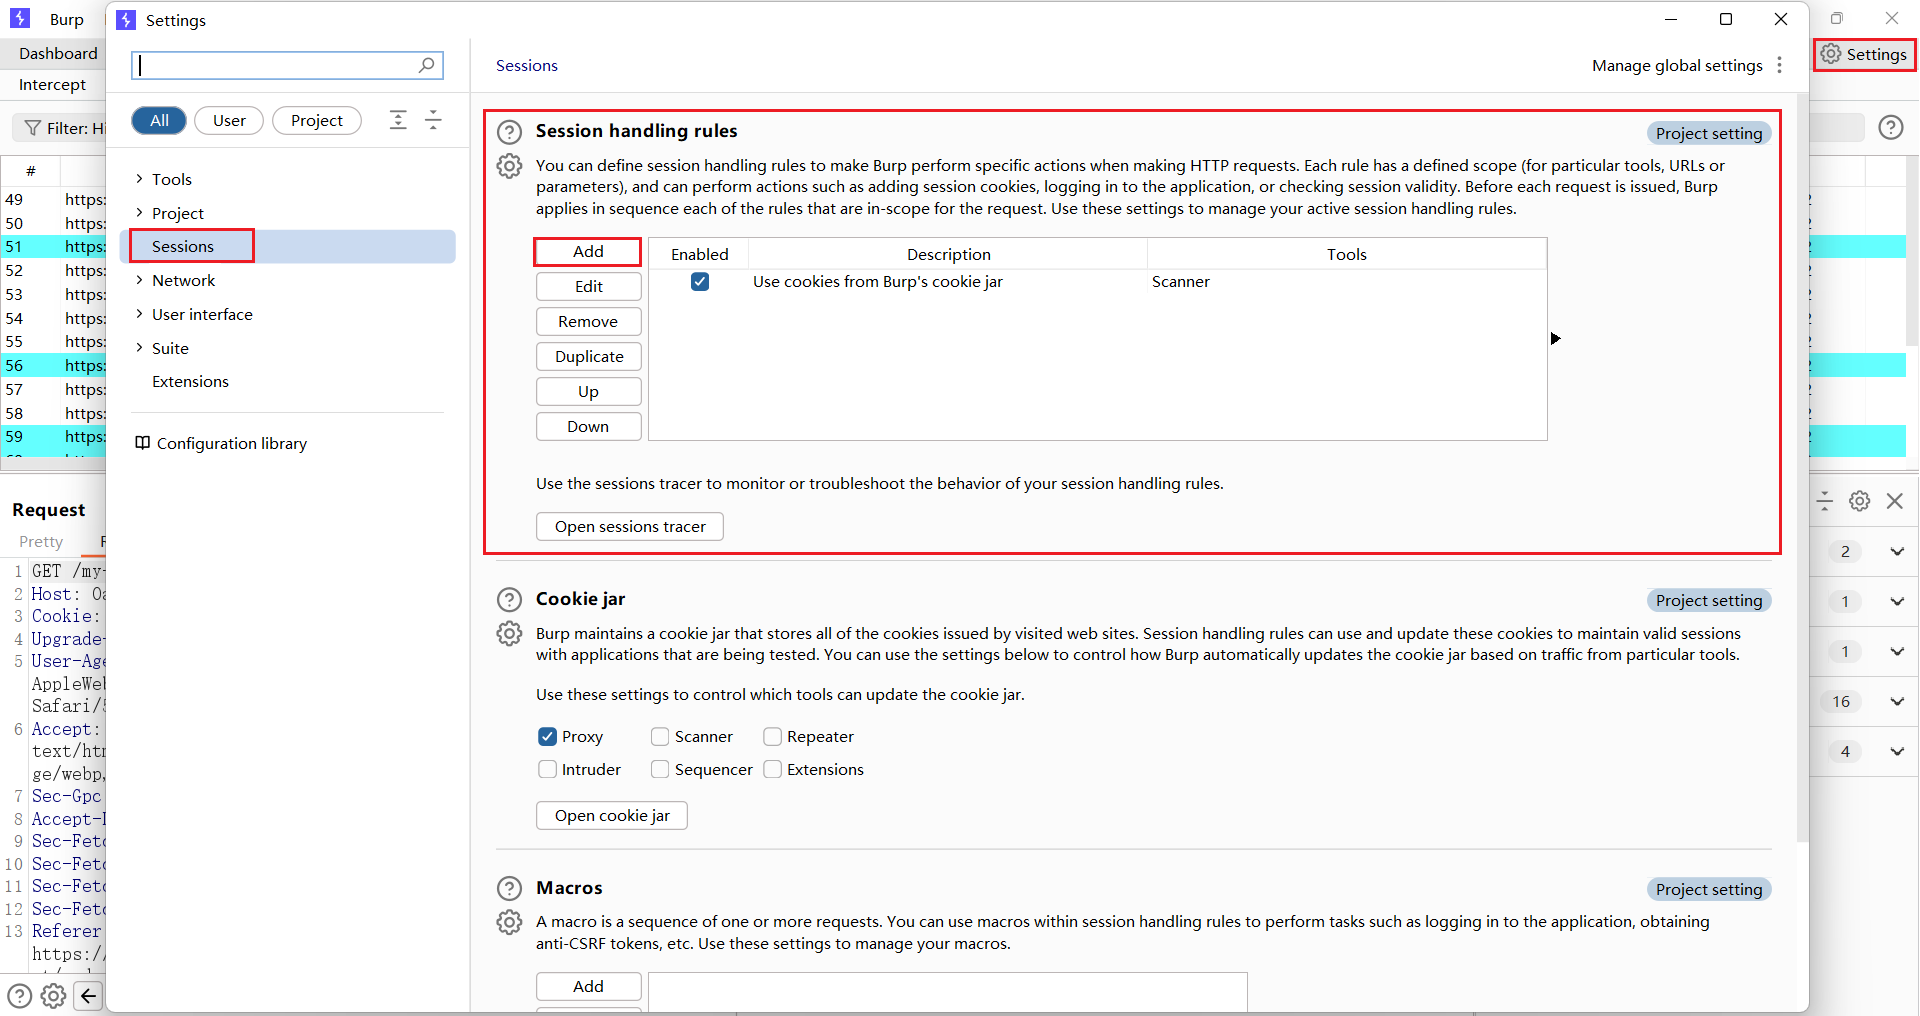Click Open sessions tracer button
This screenshot has height=1016, width=1920.
click(x=629, y=527)
